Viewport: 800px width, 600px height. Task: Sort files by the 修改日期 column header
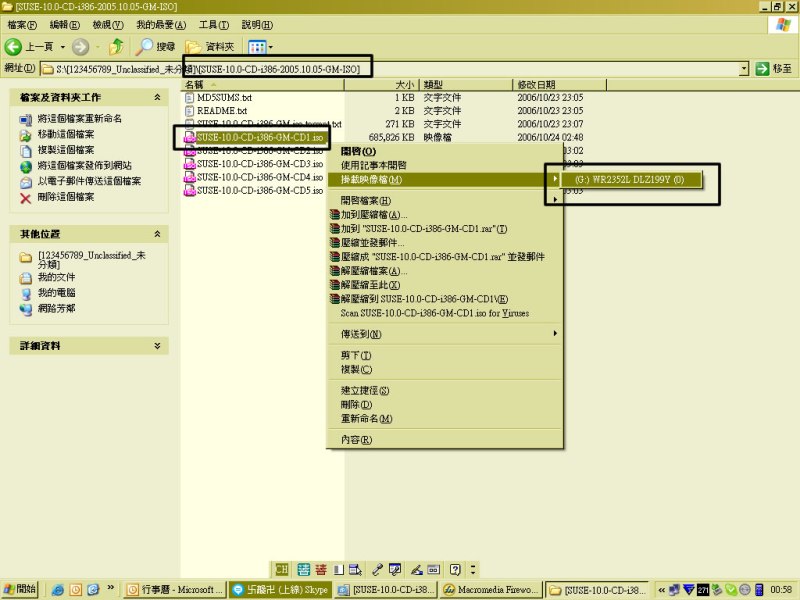tap(559, 85)
